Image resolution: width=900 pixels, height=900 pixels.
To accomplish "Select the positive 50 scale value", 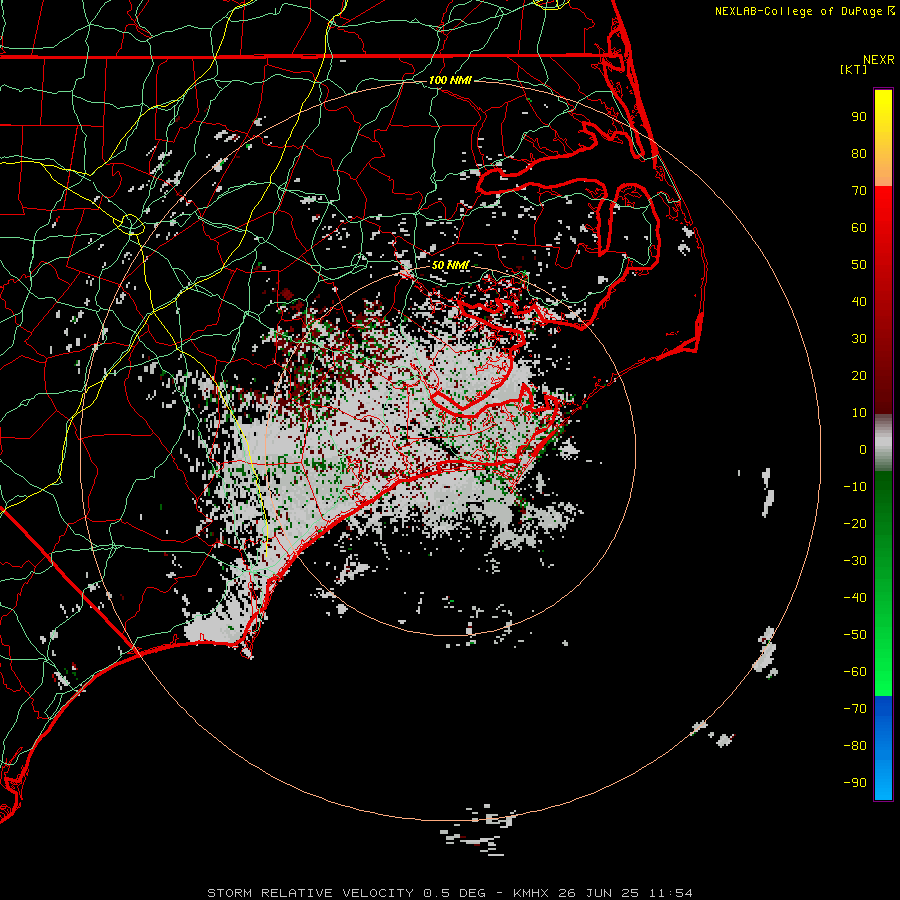I will click(859, 265).
